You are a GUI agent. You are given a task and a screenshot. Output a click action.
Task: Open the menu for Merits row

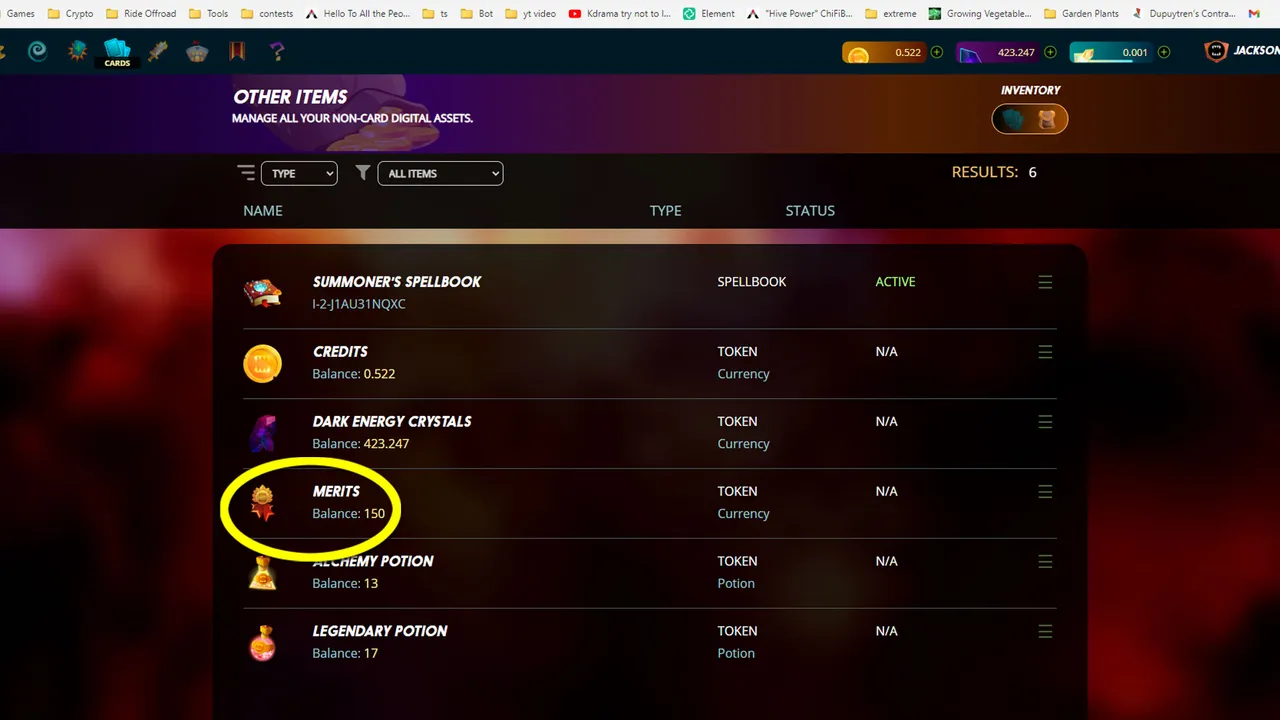[1045, 492]
